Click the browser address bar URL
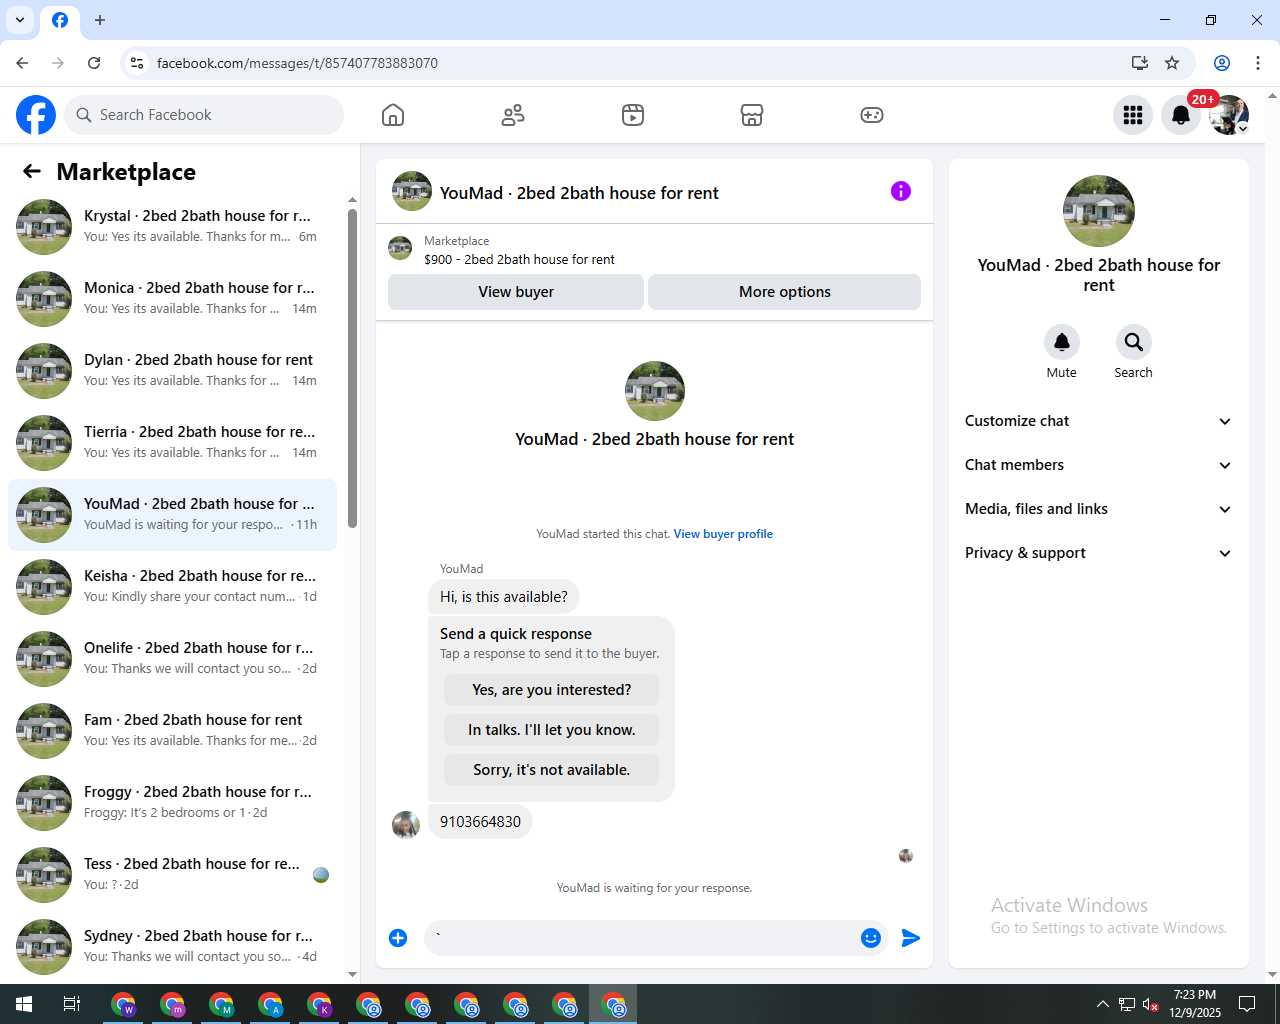Viewport: 1280px width, 1024px height. (297, 63)
